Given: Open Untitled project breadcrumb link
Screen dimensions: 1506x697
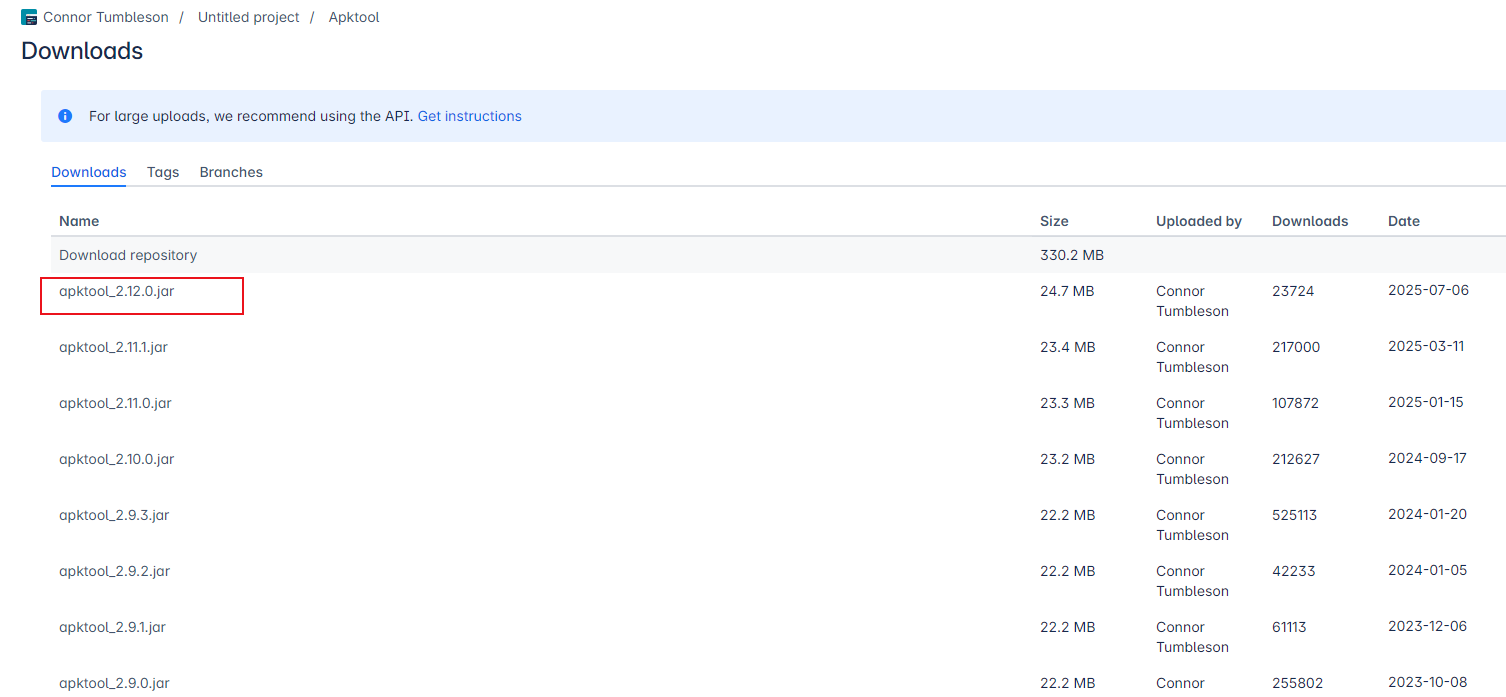Looking at the screenshot, I should coord(249,17).
